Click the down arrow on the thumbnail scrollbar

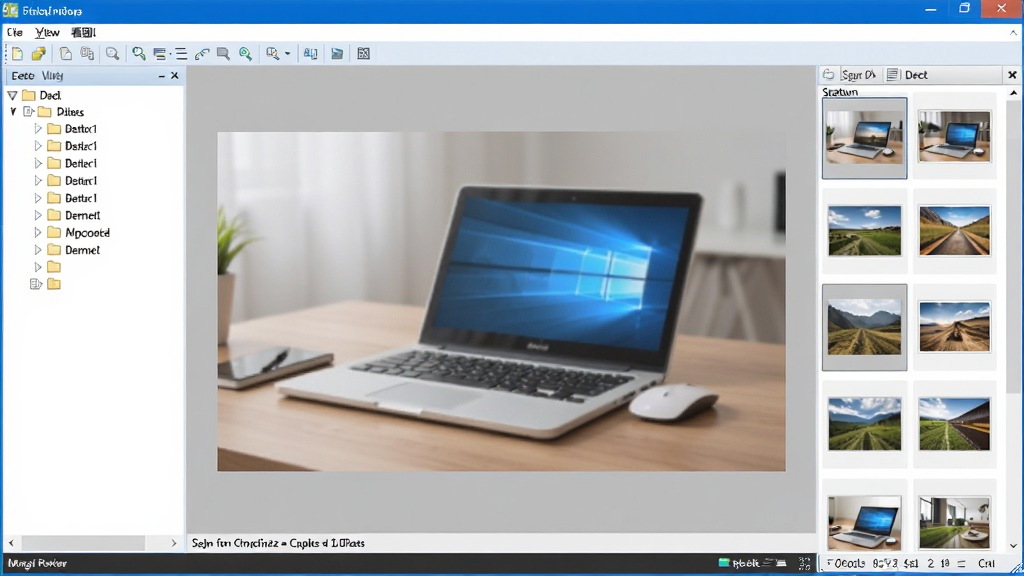1014,546
